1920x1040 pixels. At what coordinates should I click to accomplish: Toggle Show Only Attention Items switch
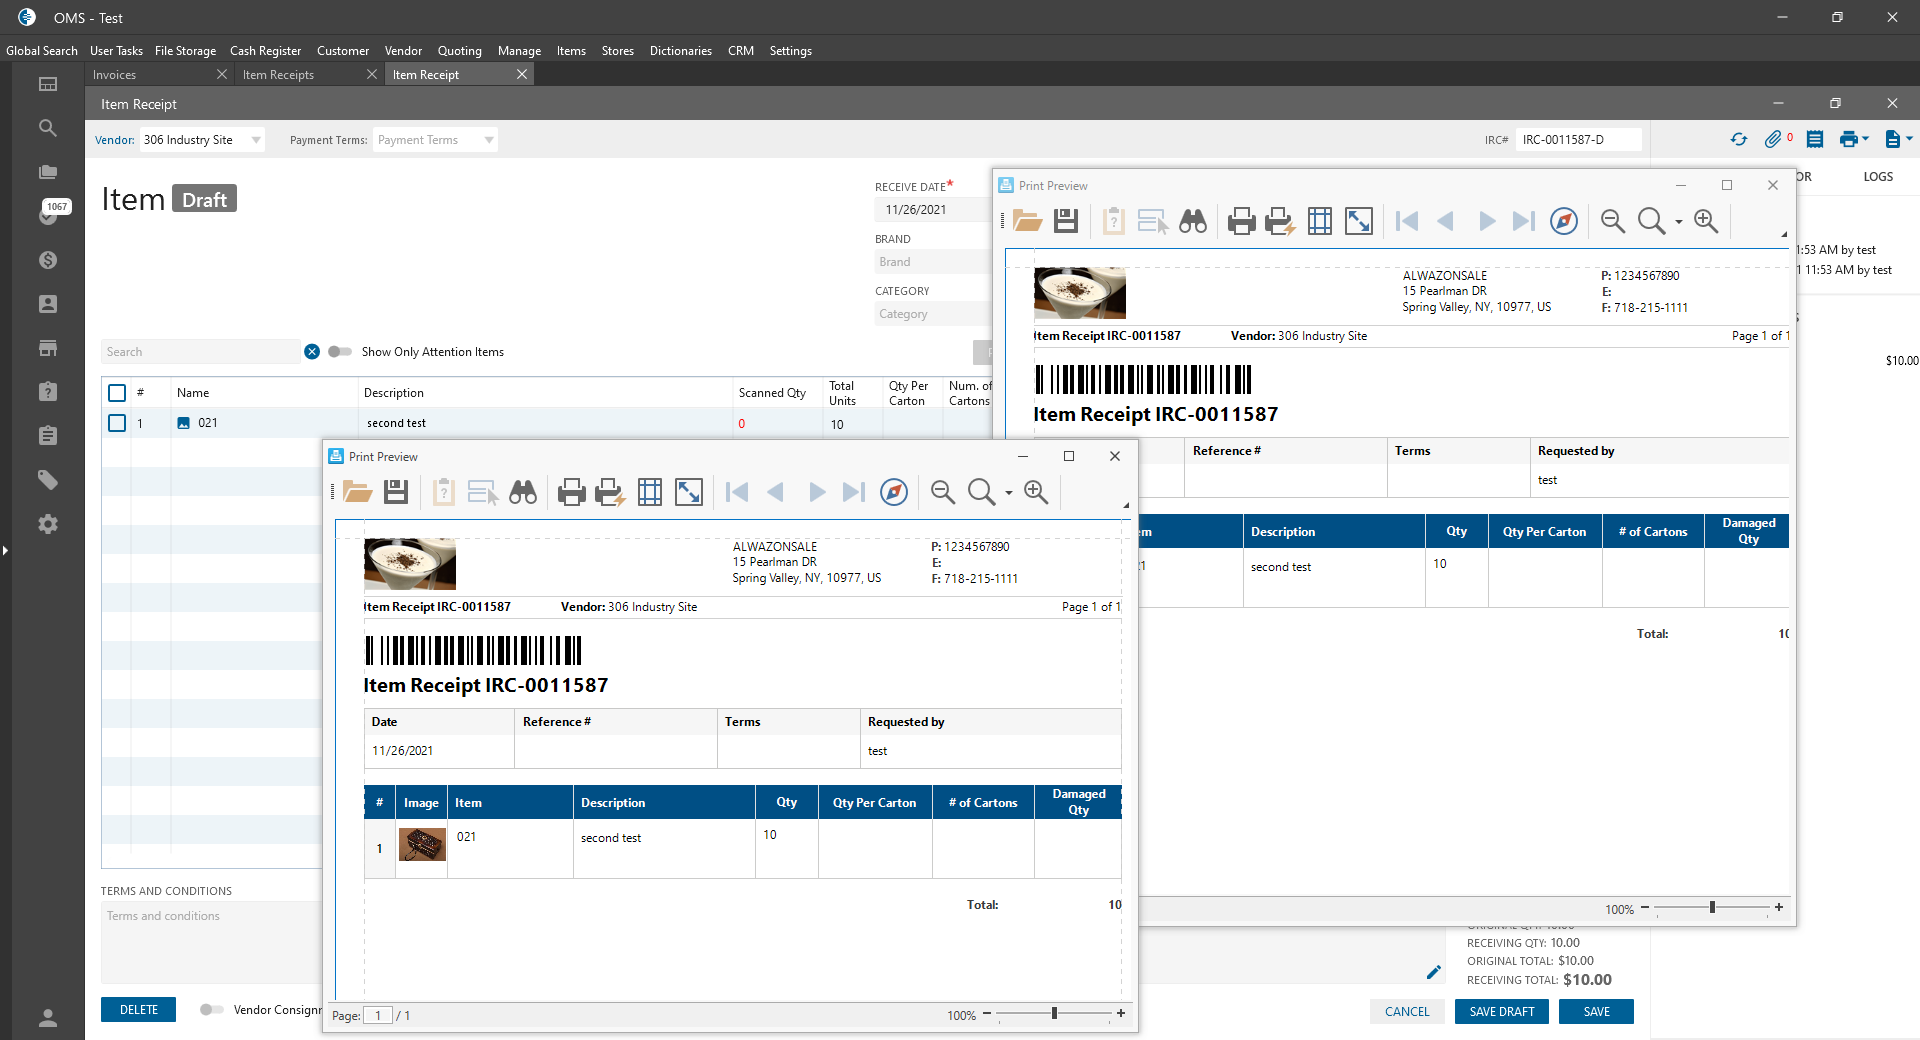[x=340, y=352]
